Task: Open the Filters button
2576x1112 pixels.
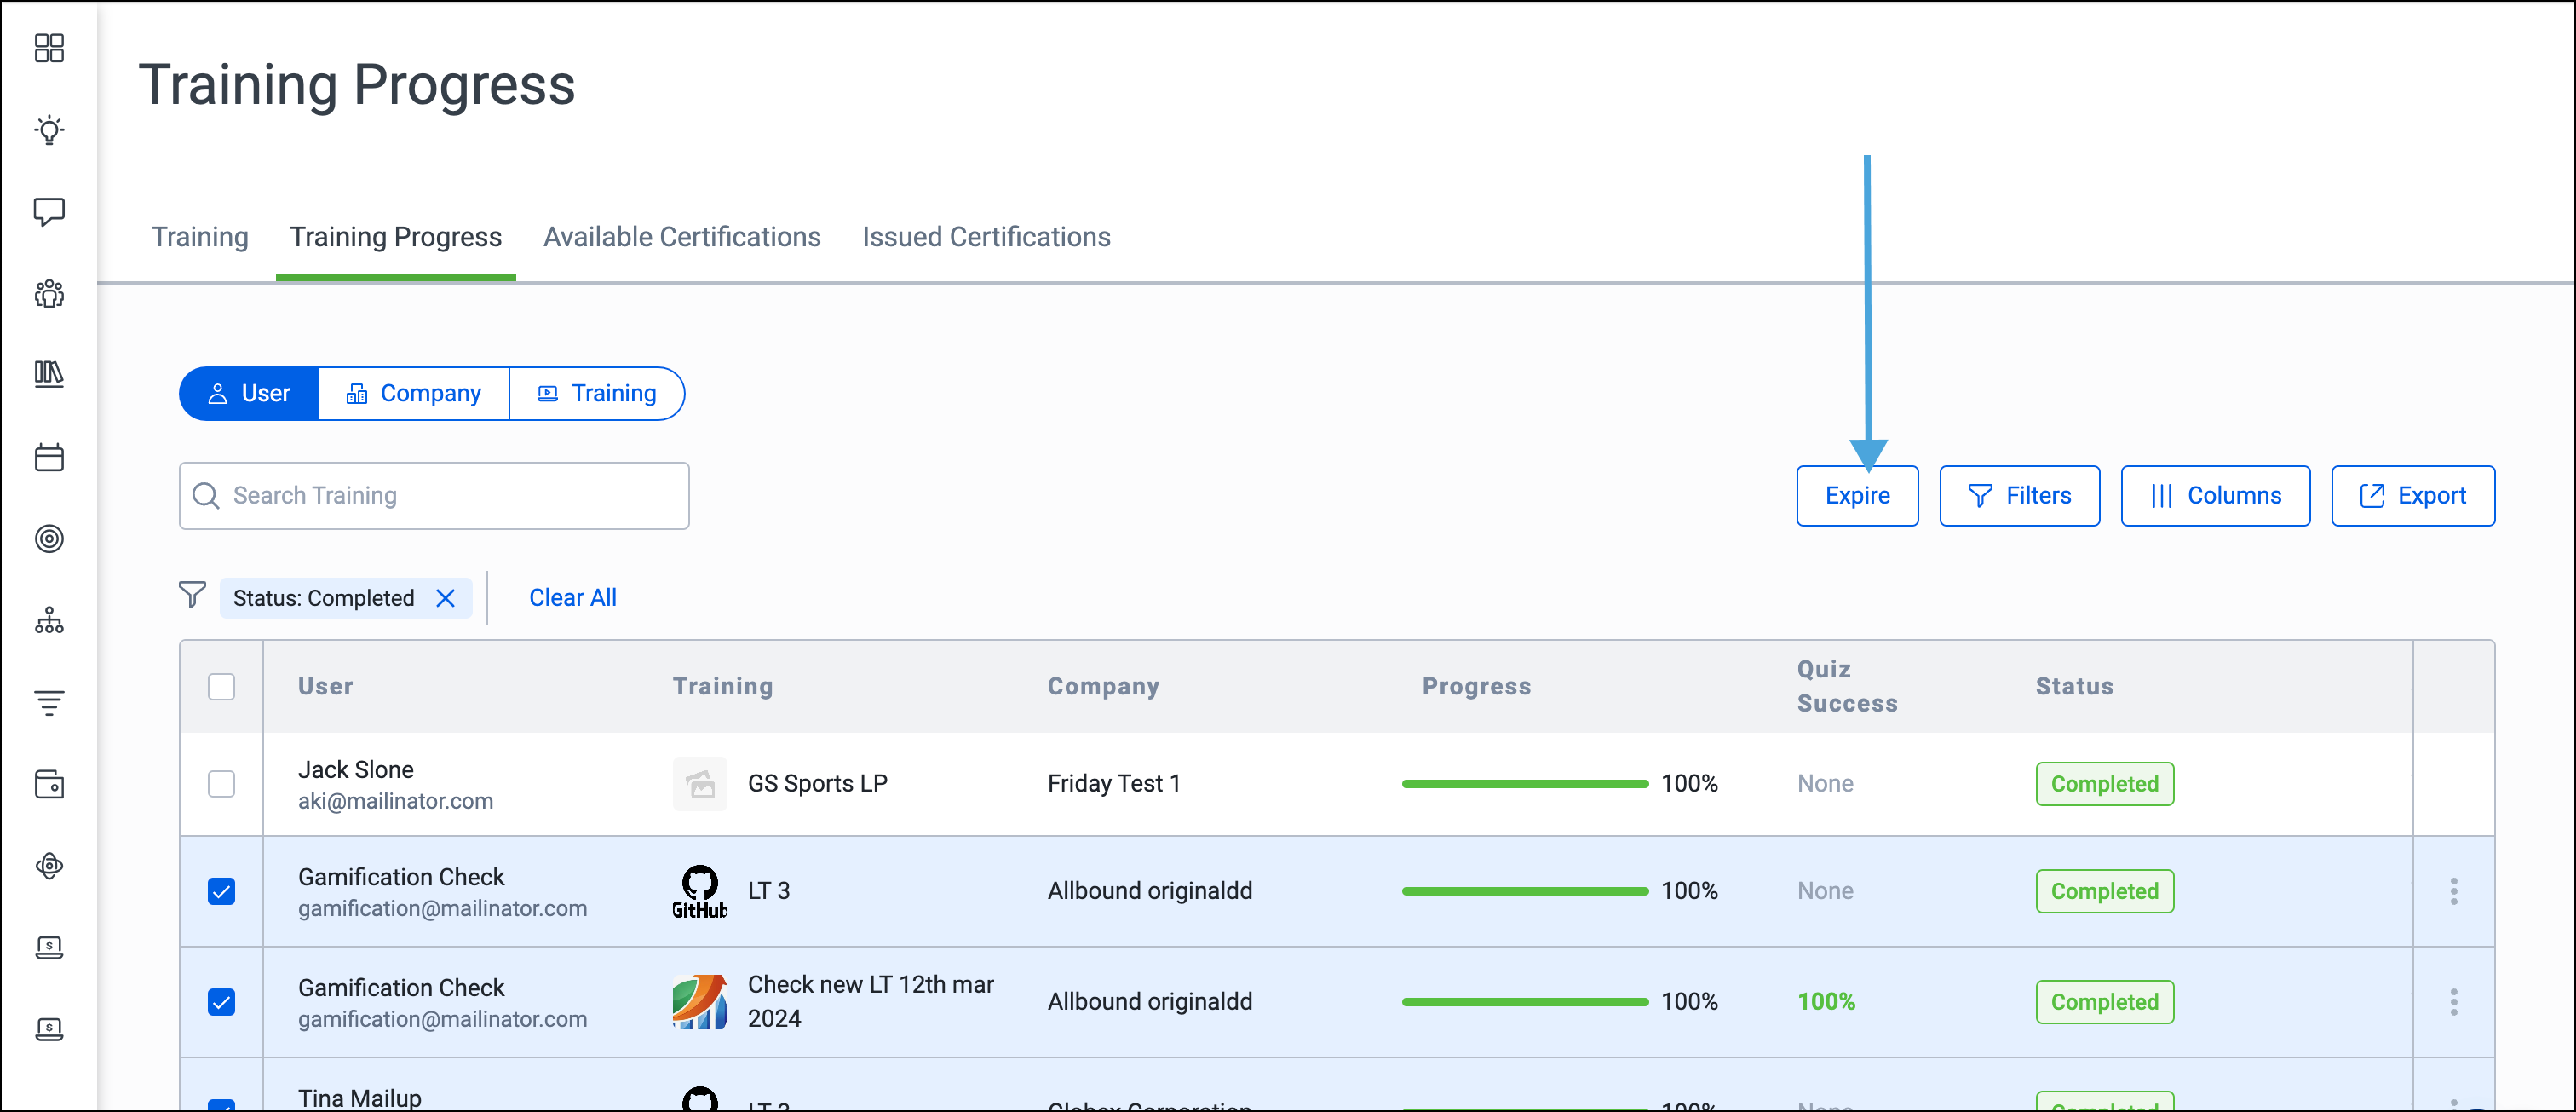Action: point(2019,496)
